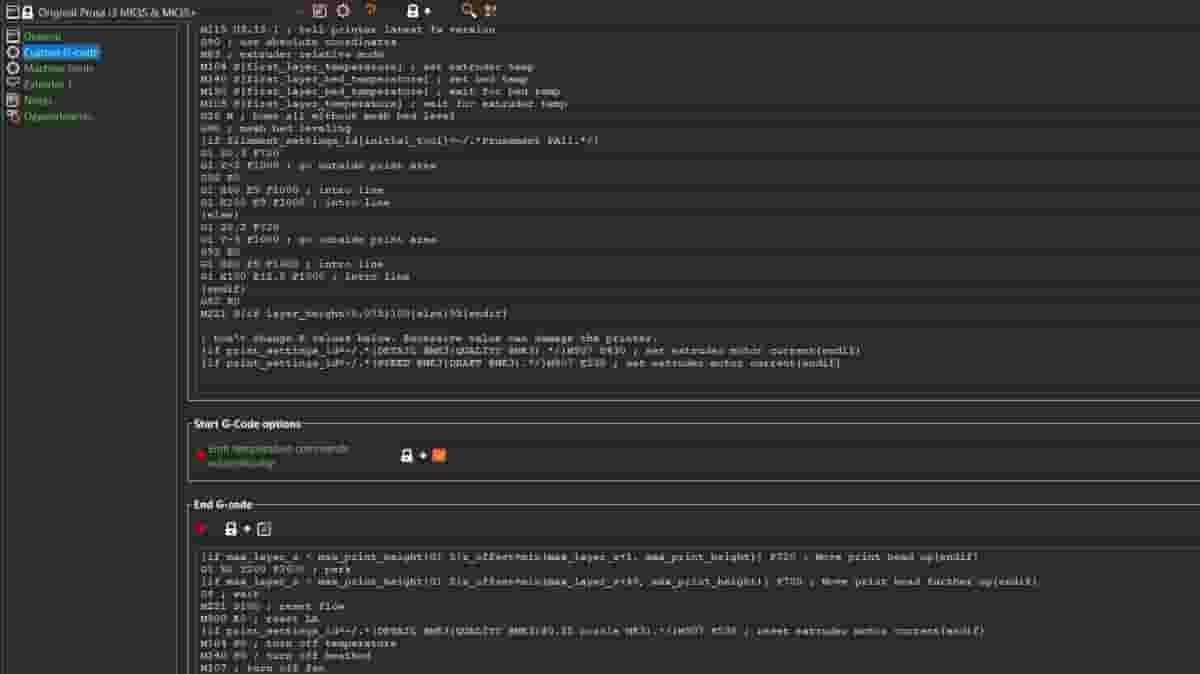1200x674 pixels.
Task: Click lock icon in Start G-Code options
Action: (x=407, y=455)
